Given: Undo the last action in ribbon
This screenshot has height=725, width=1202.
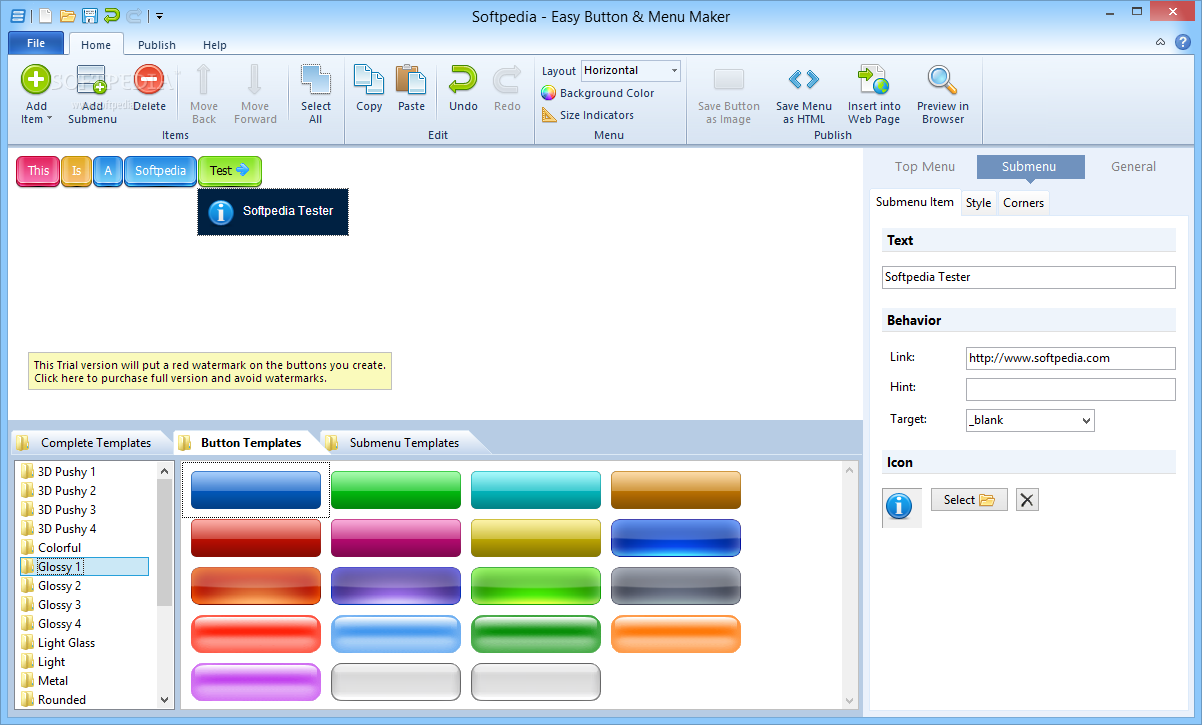Looking at the screenshot, I should point(463,79).
